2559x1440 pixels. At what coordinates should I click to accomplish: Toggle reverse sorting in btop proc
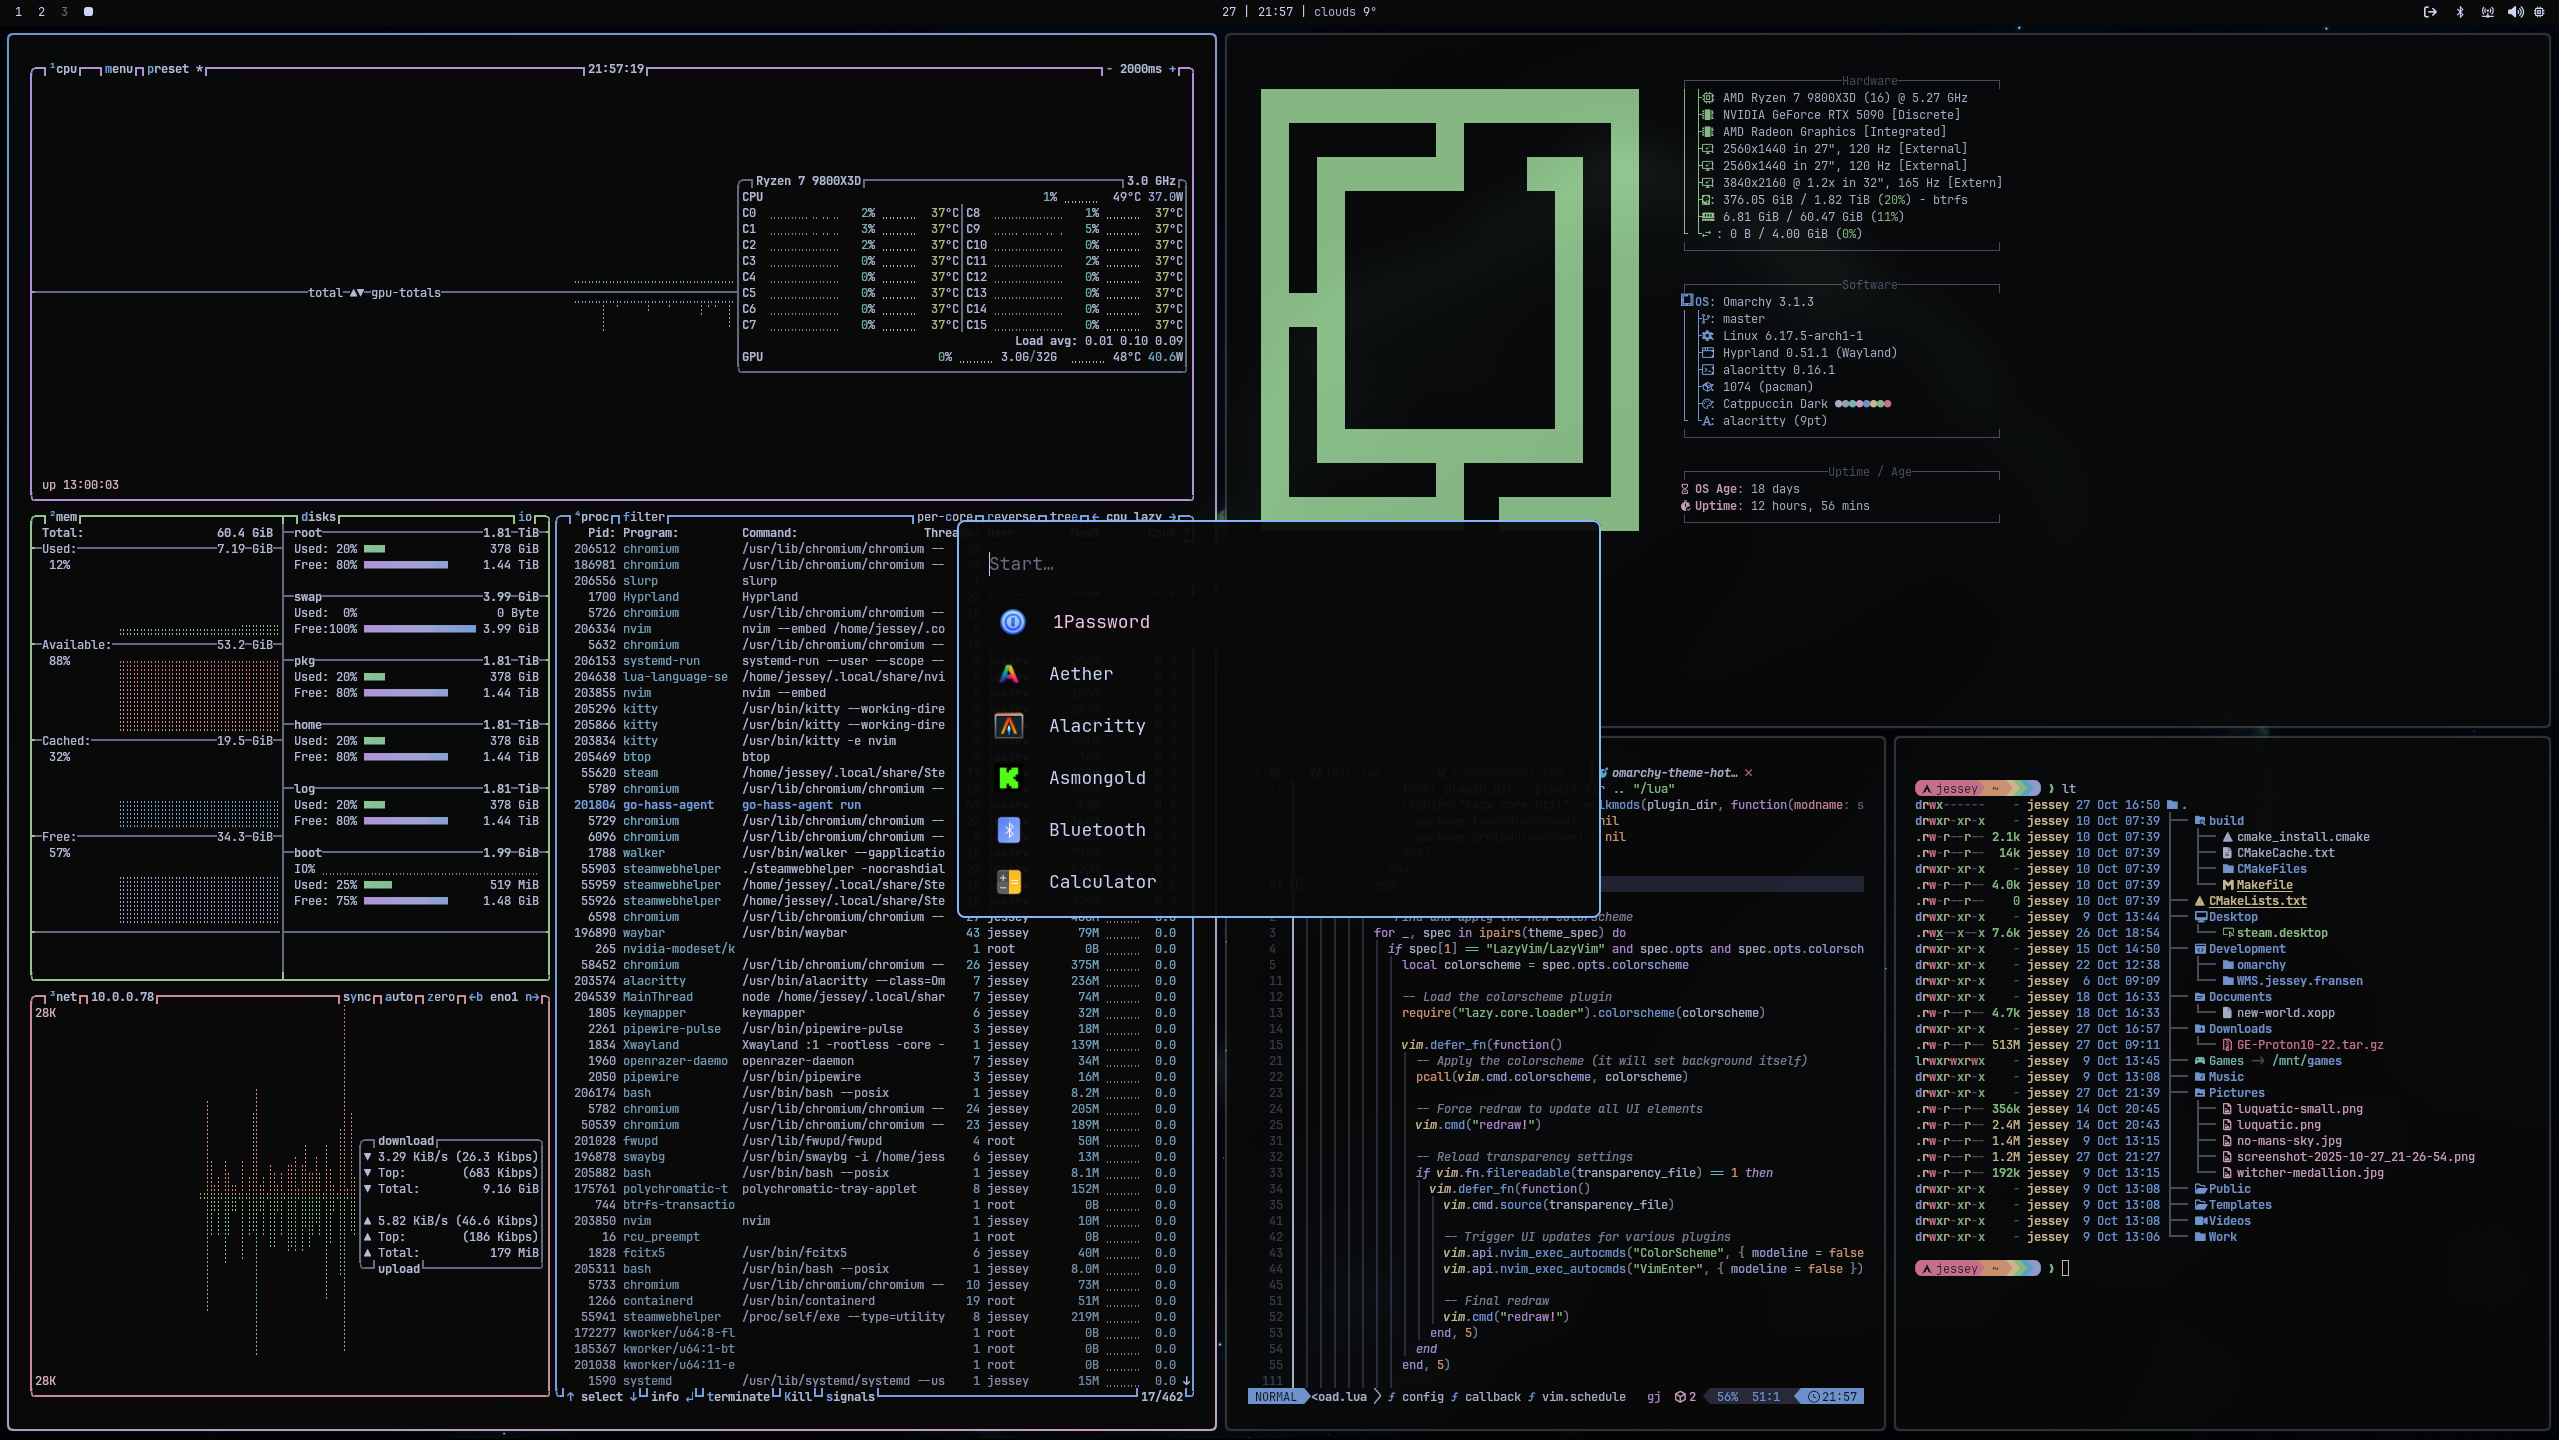1011,517
